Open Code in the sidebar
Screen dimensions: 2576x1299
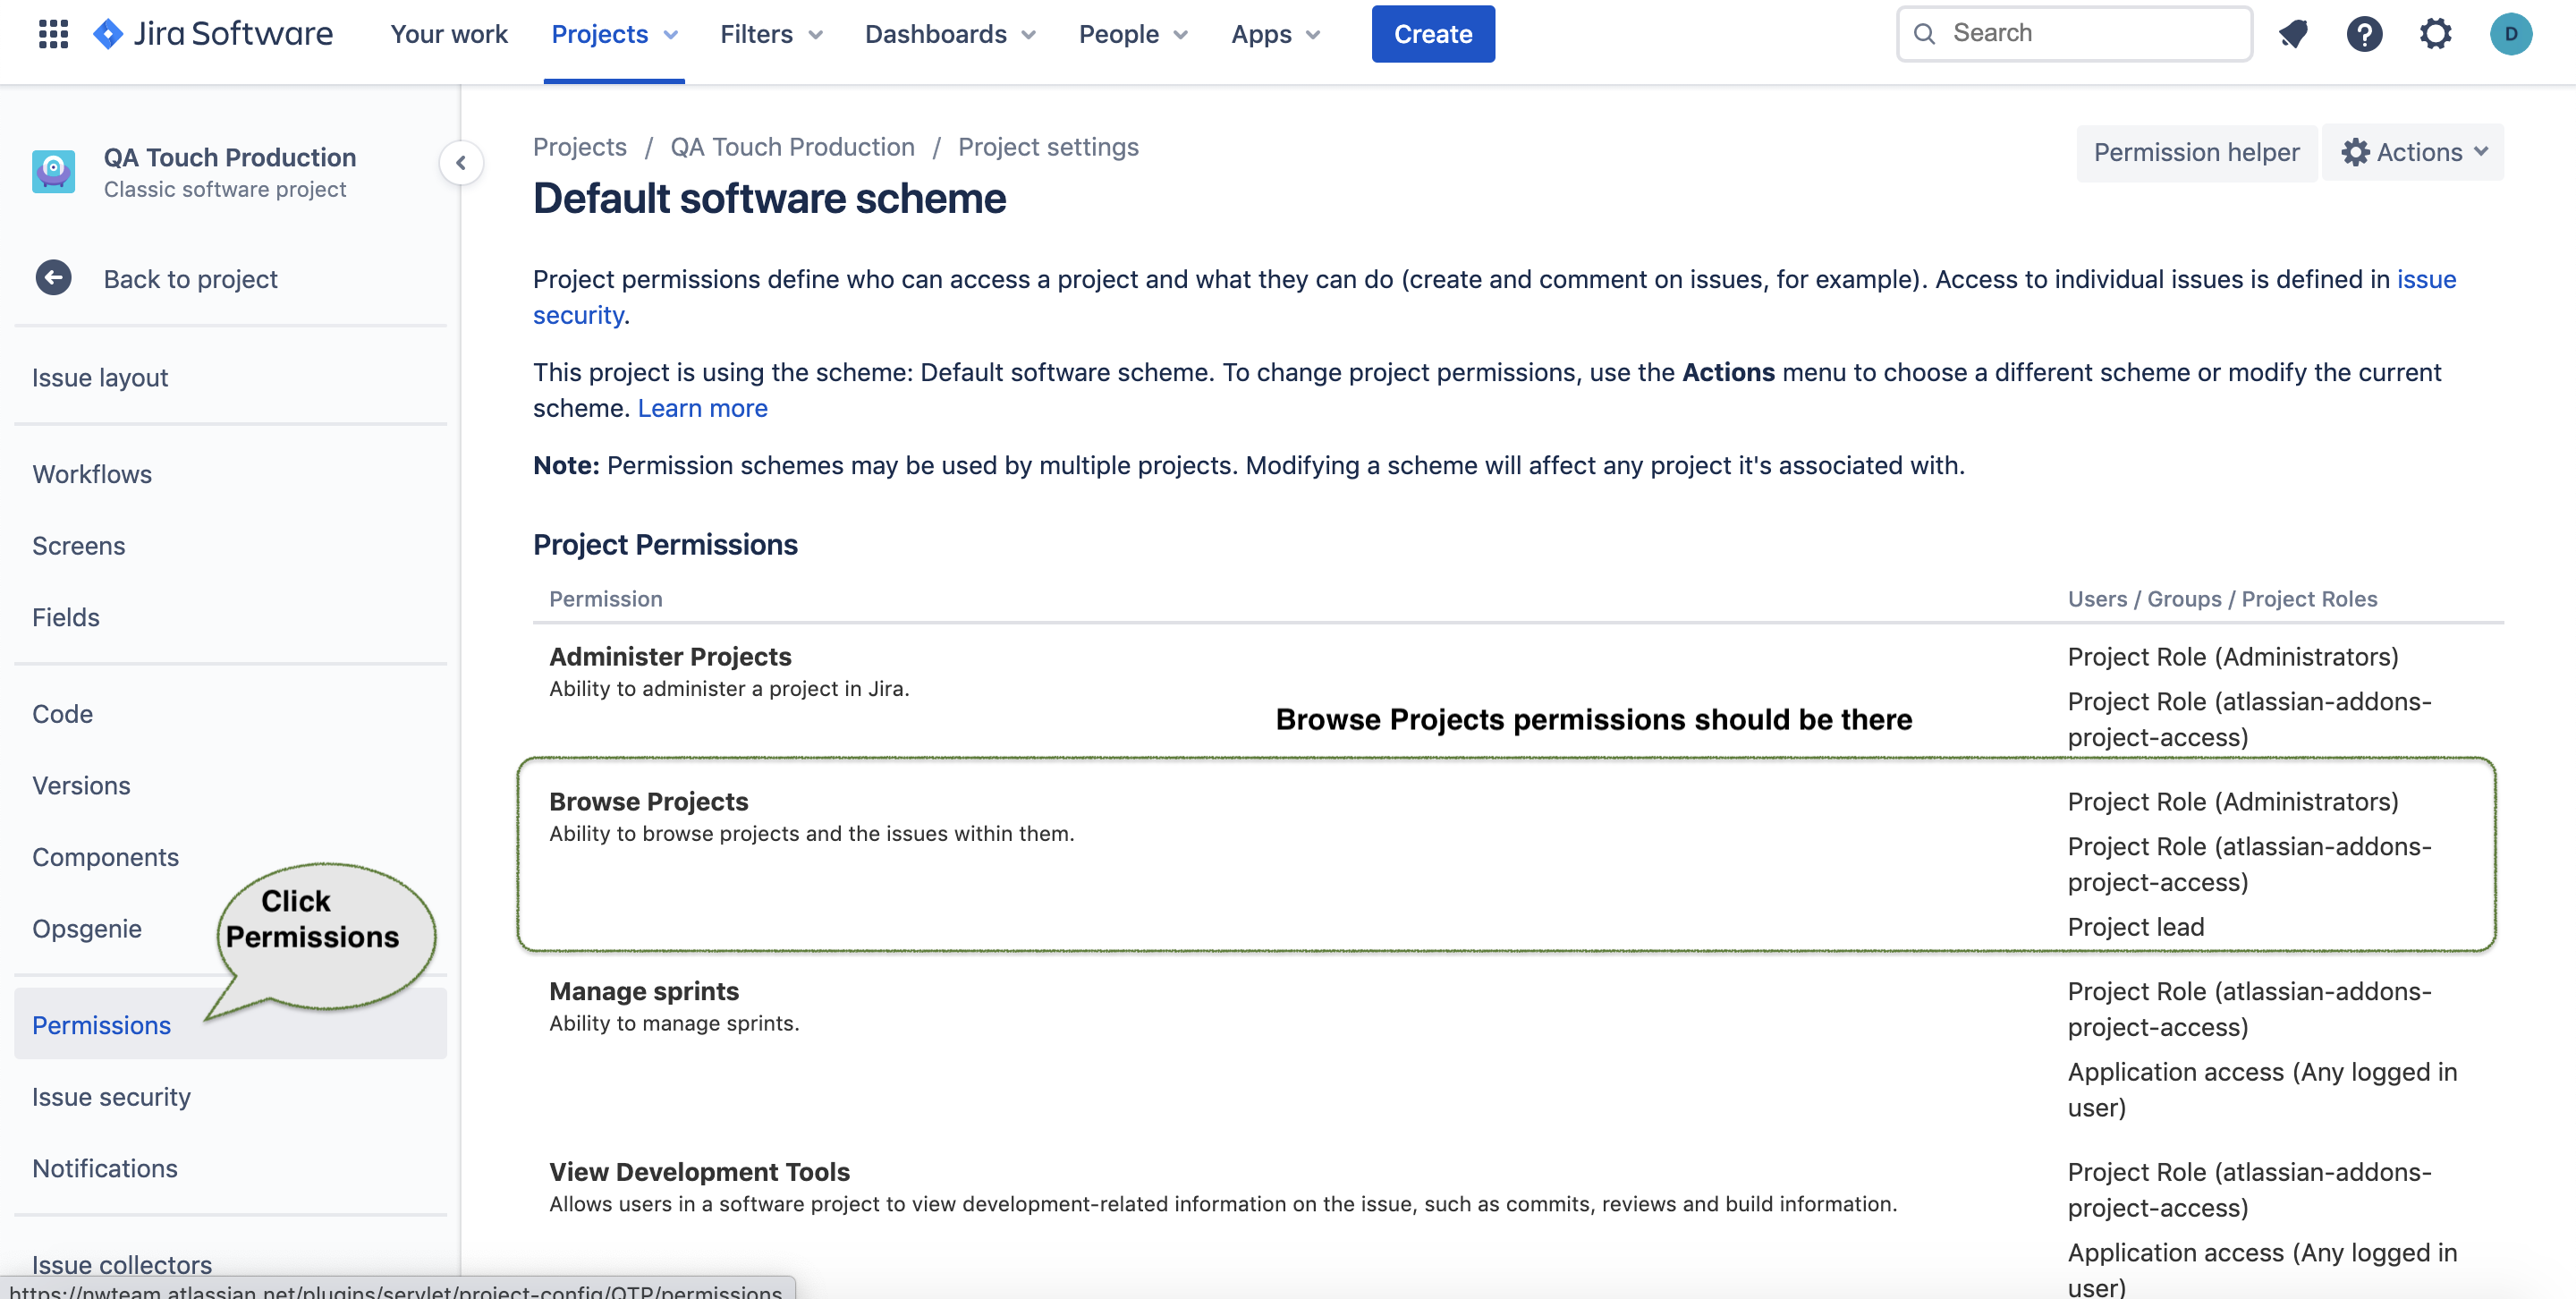tap(63, 713)
